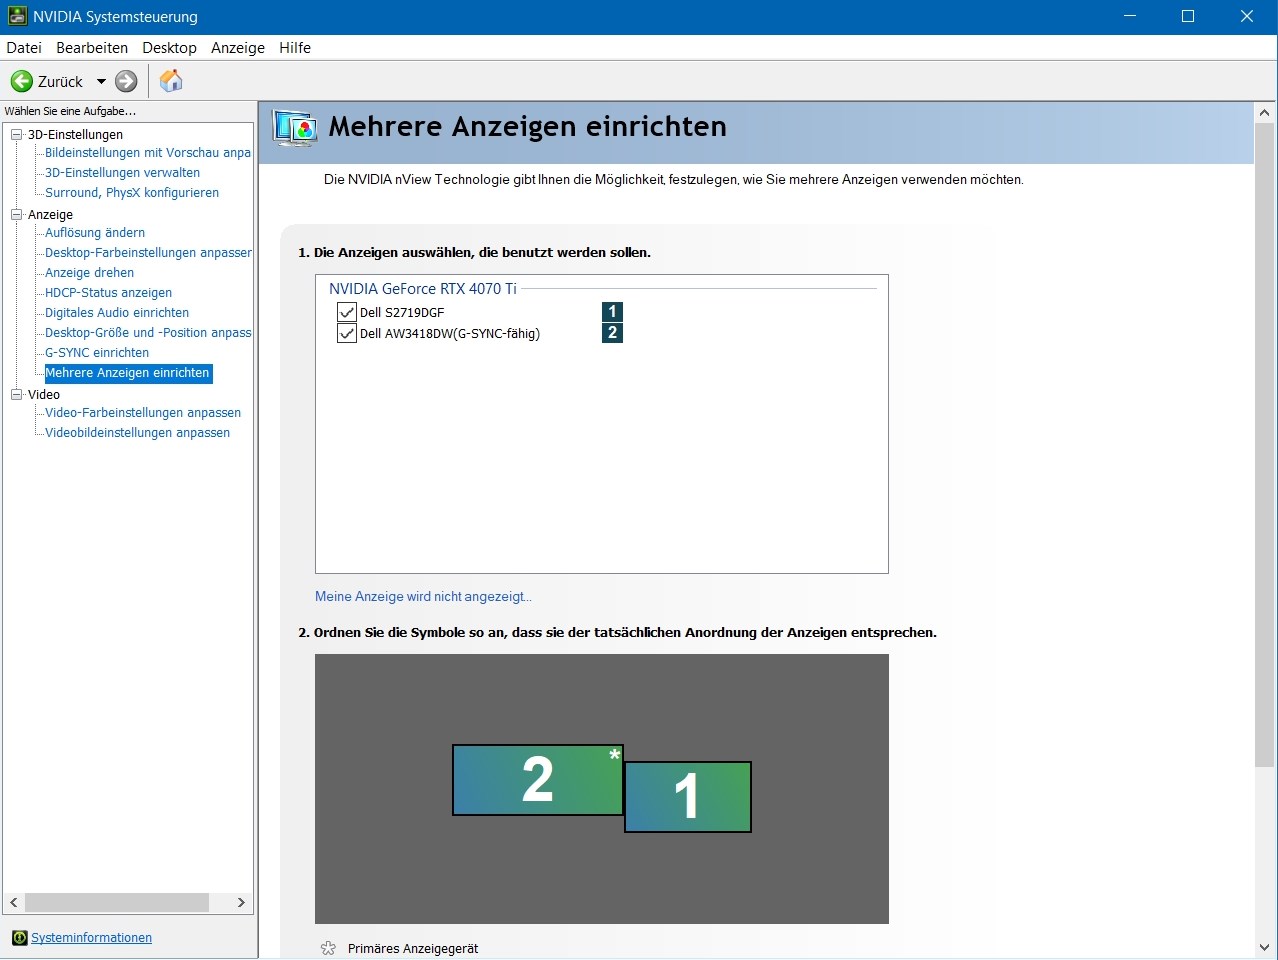Select Mehrere Anzeigen einrichten

coord(128,373)
